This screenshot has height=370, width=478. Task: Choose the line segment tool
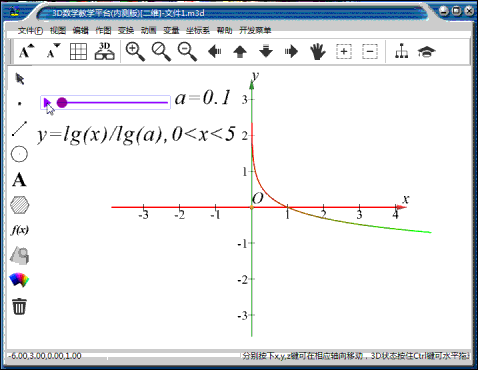pyautogui.click(x=19, y=129)
